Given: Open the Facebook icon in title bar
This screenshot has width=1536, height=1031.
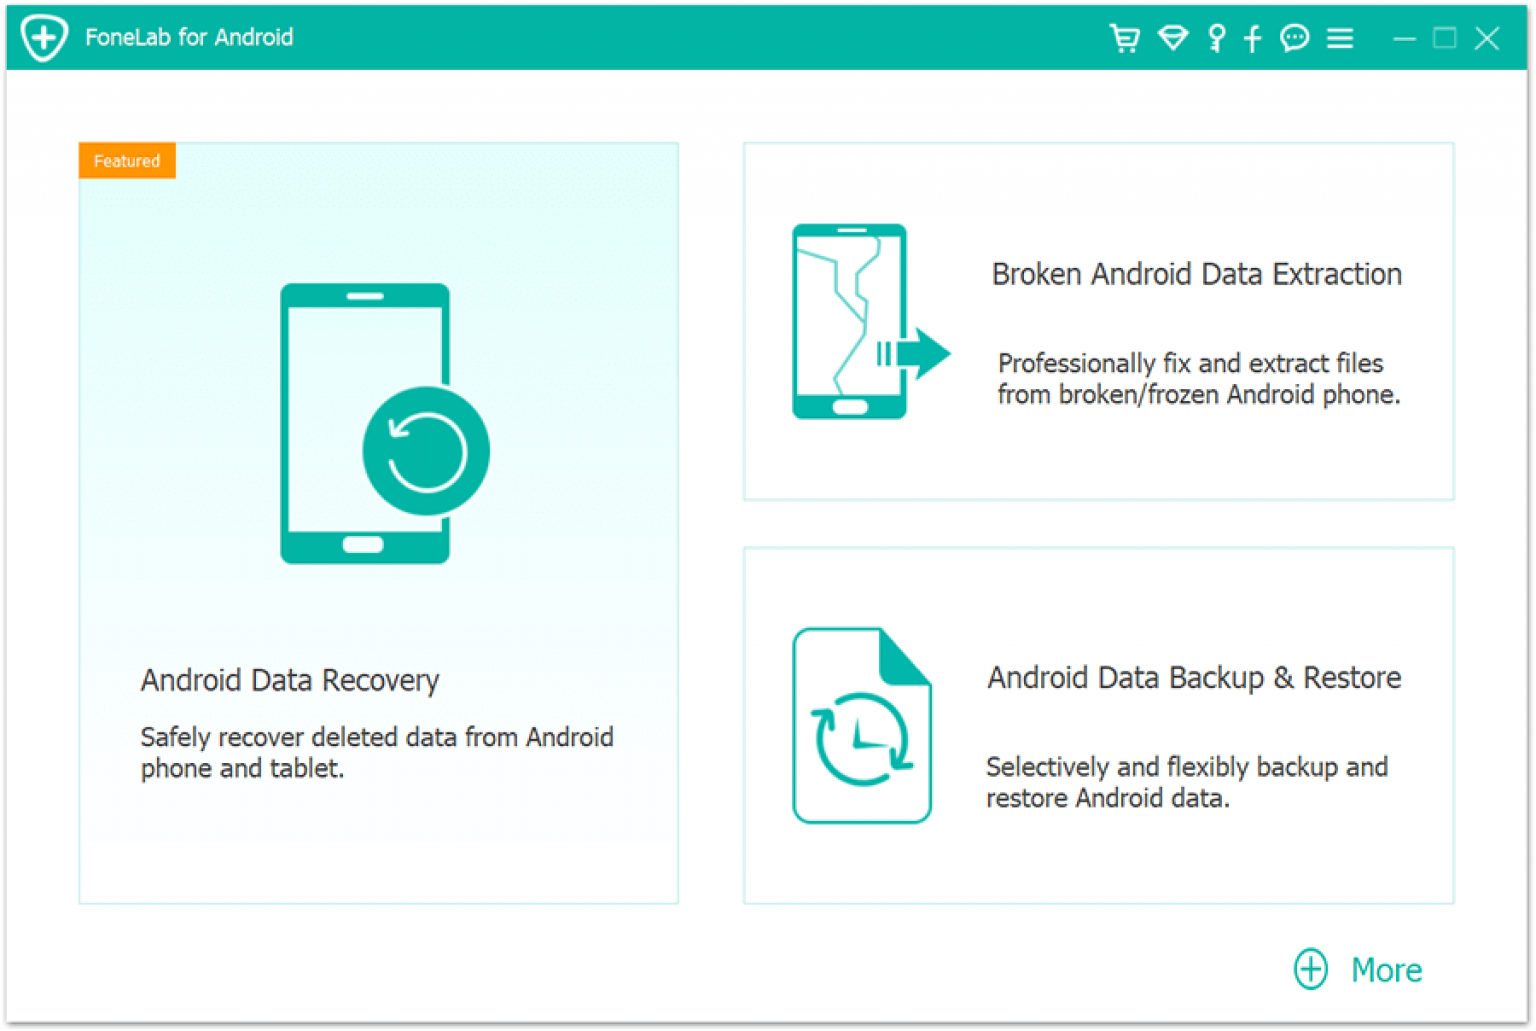Looking at the screenshot, I should coord(1252,38).
